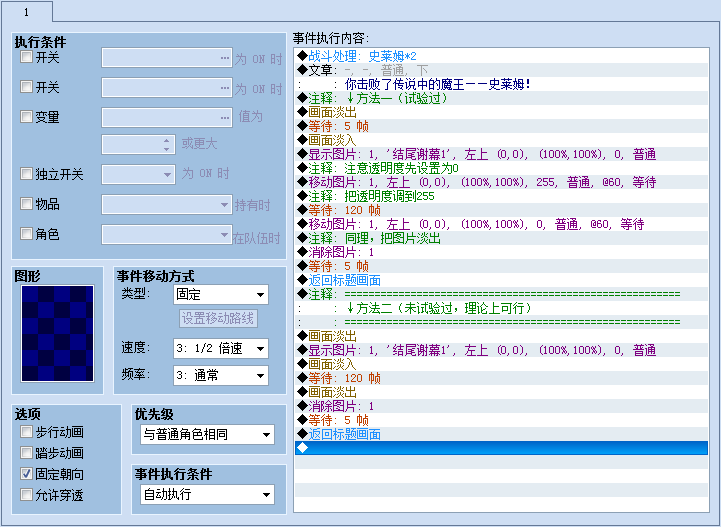This screenshot has height=527, width=721.
Task: Select the 注释：注意透明度先设置为0 line
Action: click(x=501, y=168)
